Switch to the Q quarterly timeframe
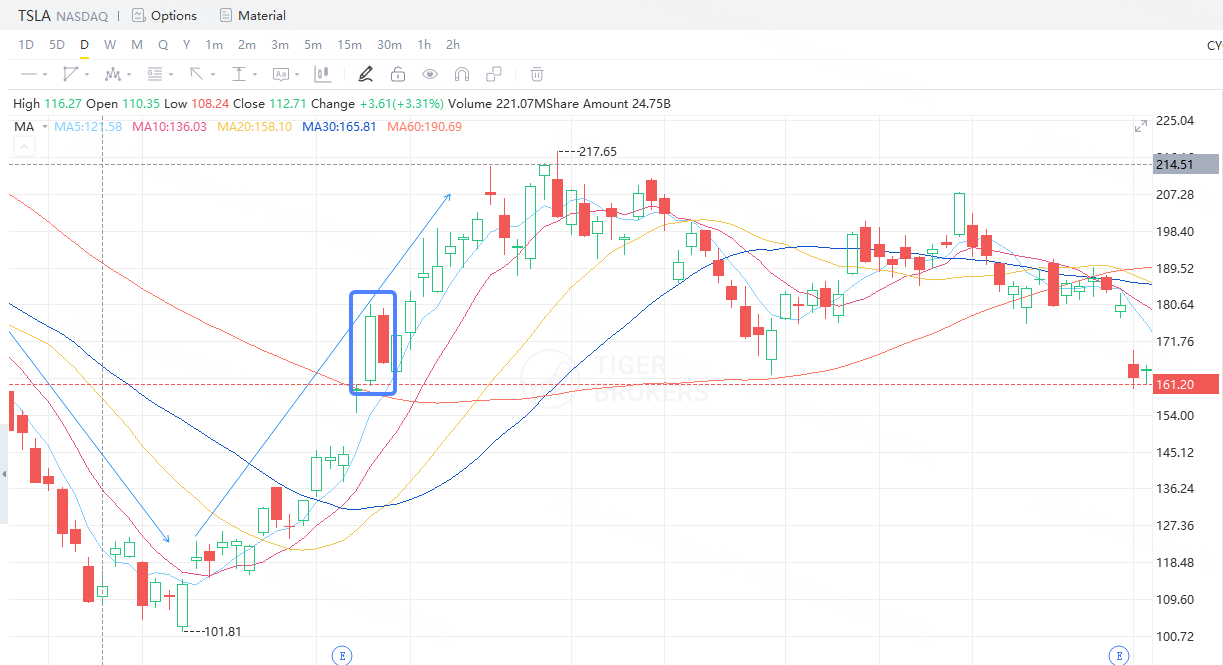1223x665 pixels. tap(163, 45)
